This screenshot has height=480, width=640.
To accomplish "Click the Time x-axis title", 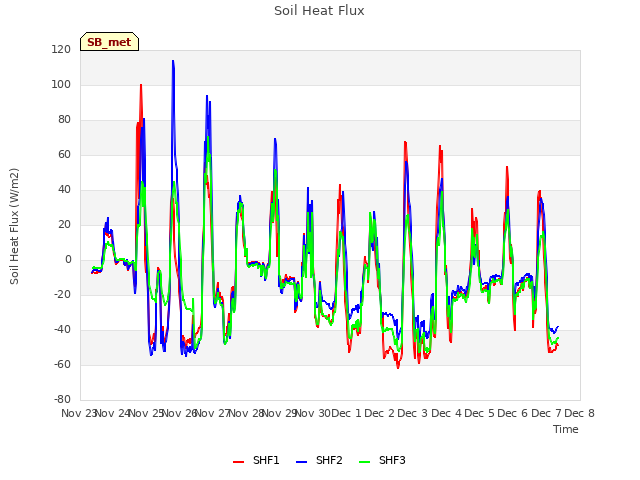I will pos(566,429).
